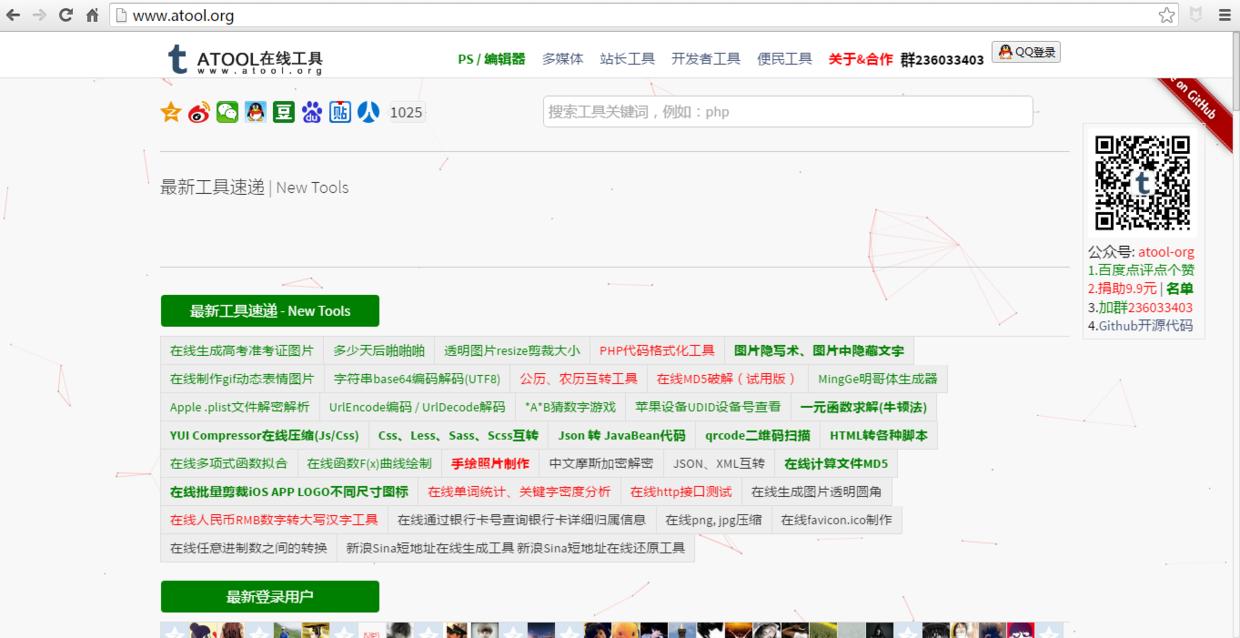Select the 站长工具 navigation item
The image size is (1240, 638).
tap(627, 59)
